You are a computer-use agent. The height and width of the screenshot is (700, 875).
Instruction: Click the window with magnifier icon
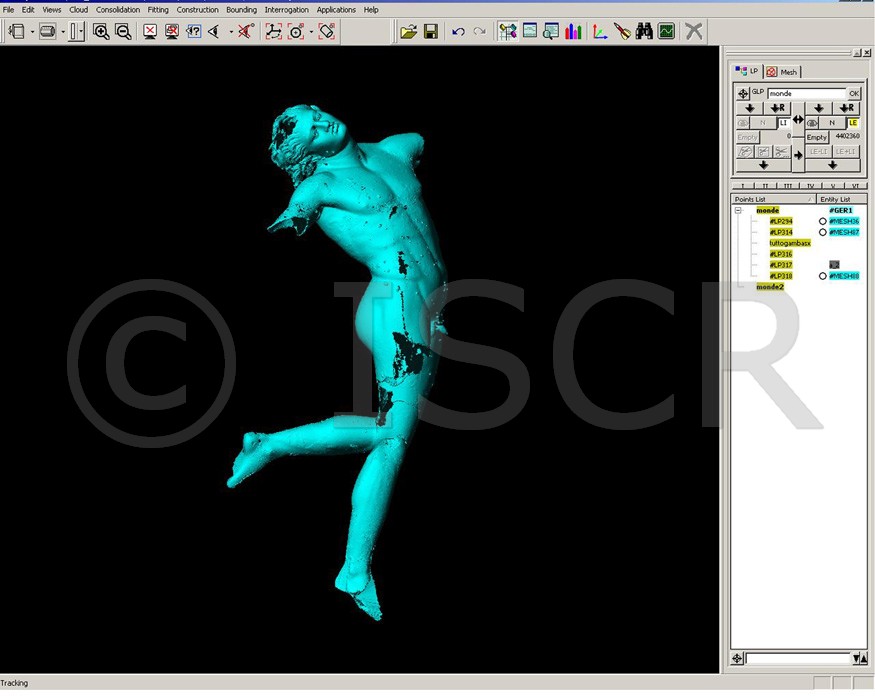click(x=551, y=31)
